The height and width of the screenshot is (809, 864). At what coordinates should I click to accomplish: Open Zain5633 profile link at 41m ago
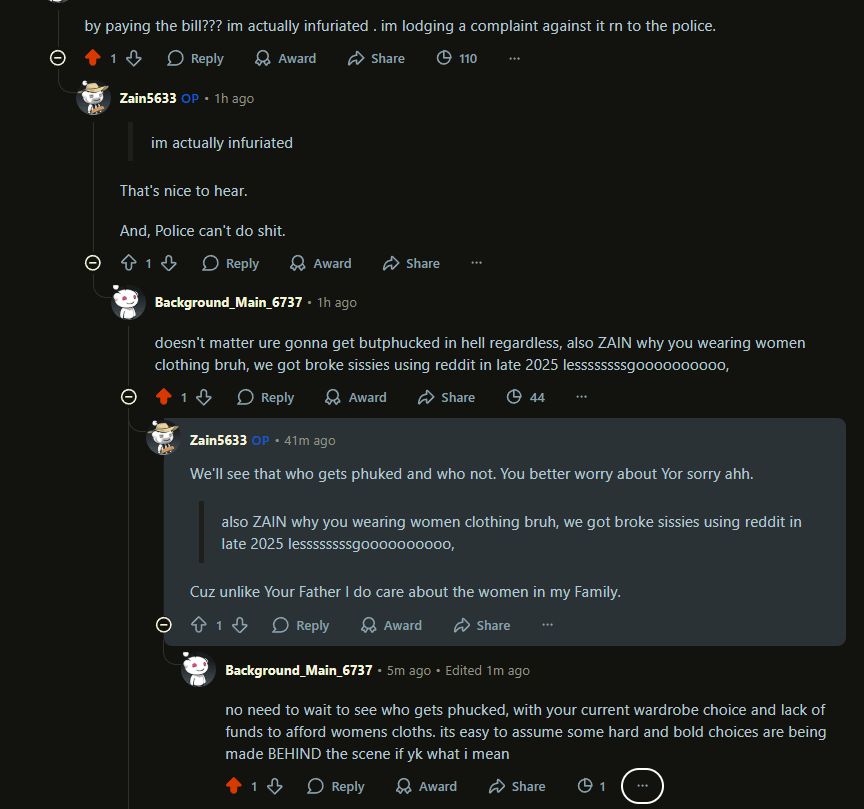click(x=218, y=440)
